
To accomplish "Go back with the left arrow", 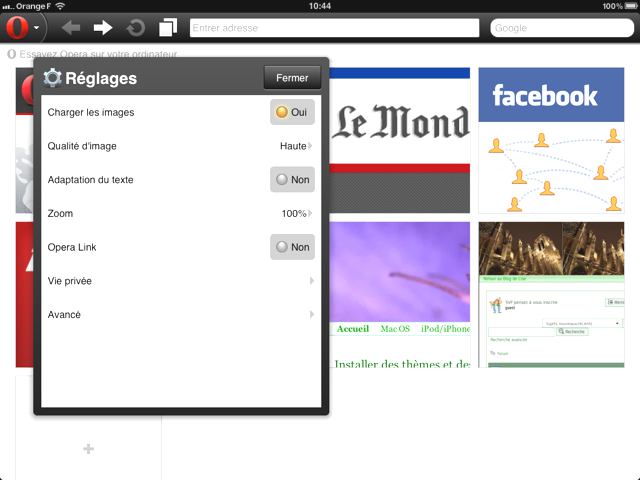I will 71,28.
